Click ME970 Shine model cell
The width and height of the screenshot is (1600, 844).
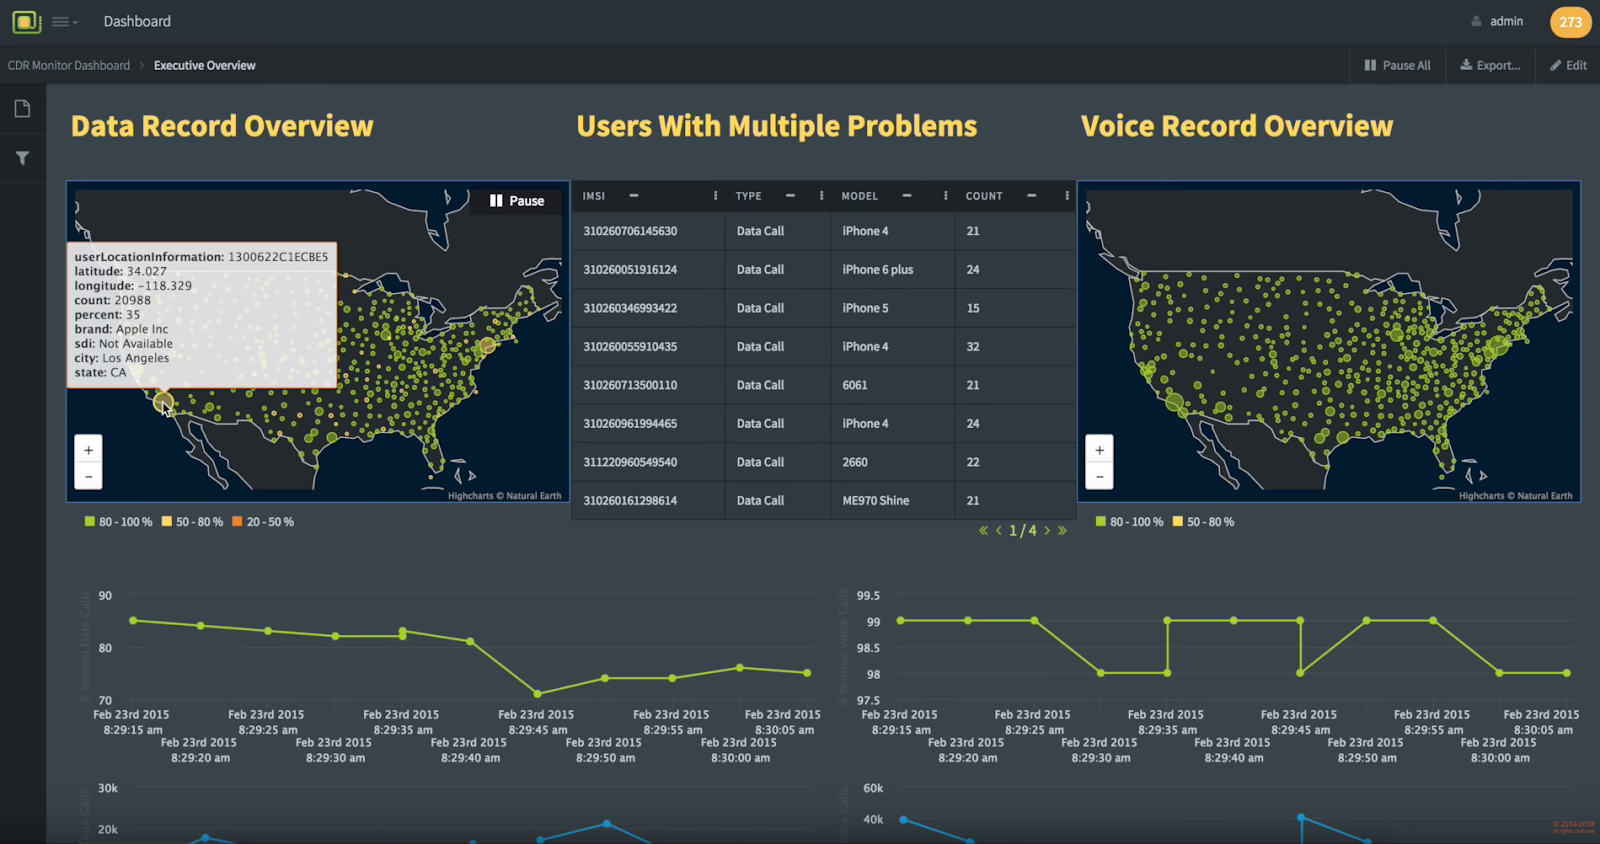892,501
